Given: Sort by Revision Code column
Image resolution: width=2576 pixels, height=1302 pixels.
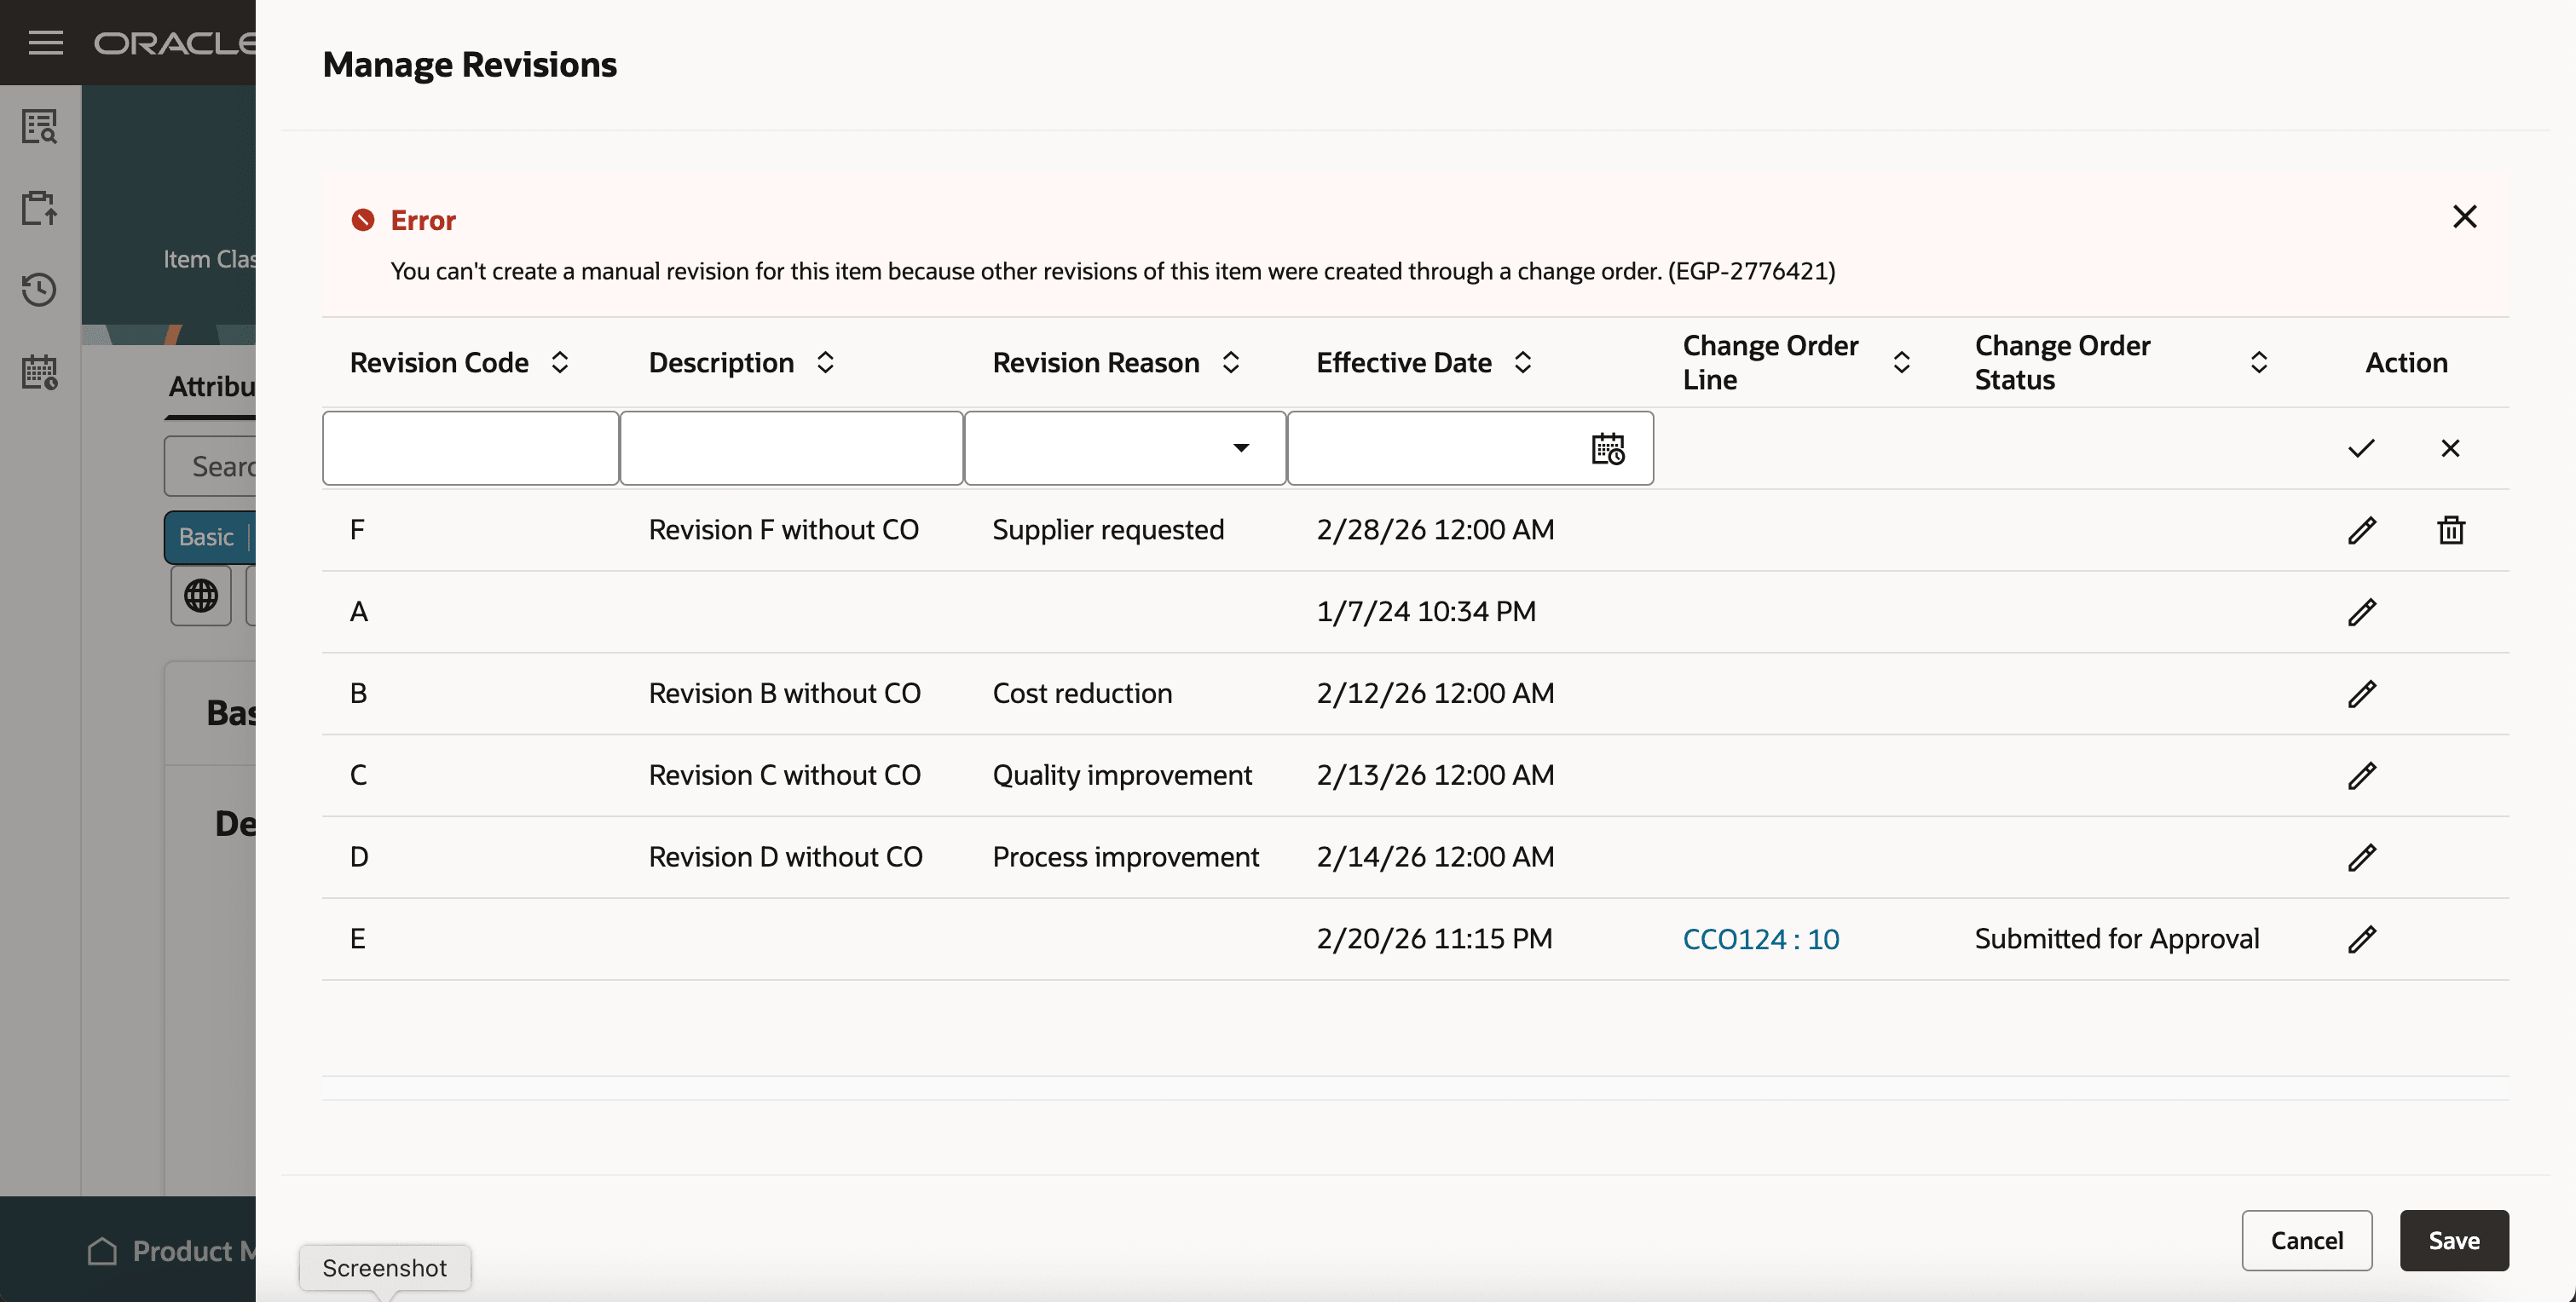Looking at the screenshot, I should click(560, 362).
